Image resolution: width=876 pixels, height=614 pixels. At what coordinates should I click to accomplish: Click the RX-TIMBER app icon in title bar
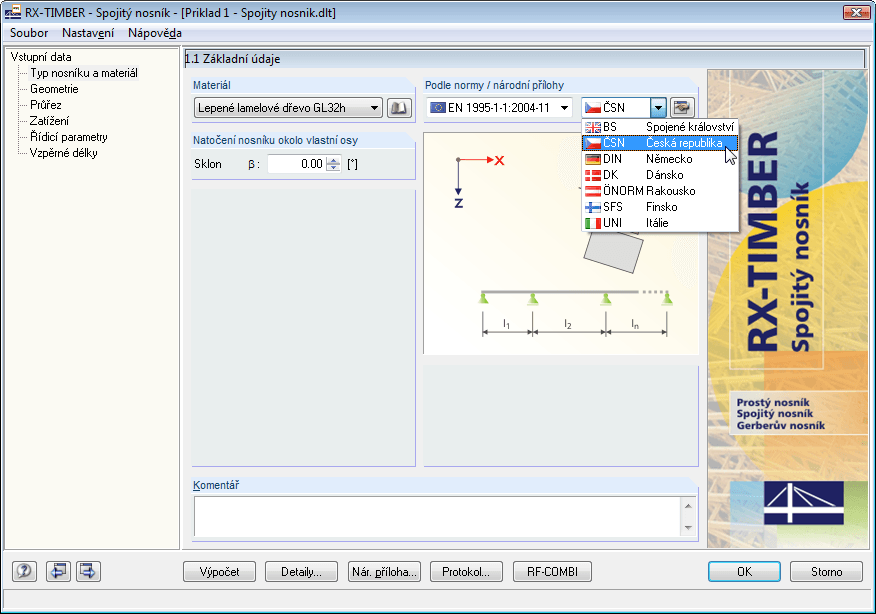[12, 12]
